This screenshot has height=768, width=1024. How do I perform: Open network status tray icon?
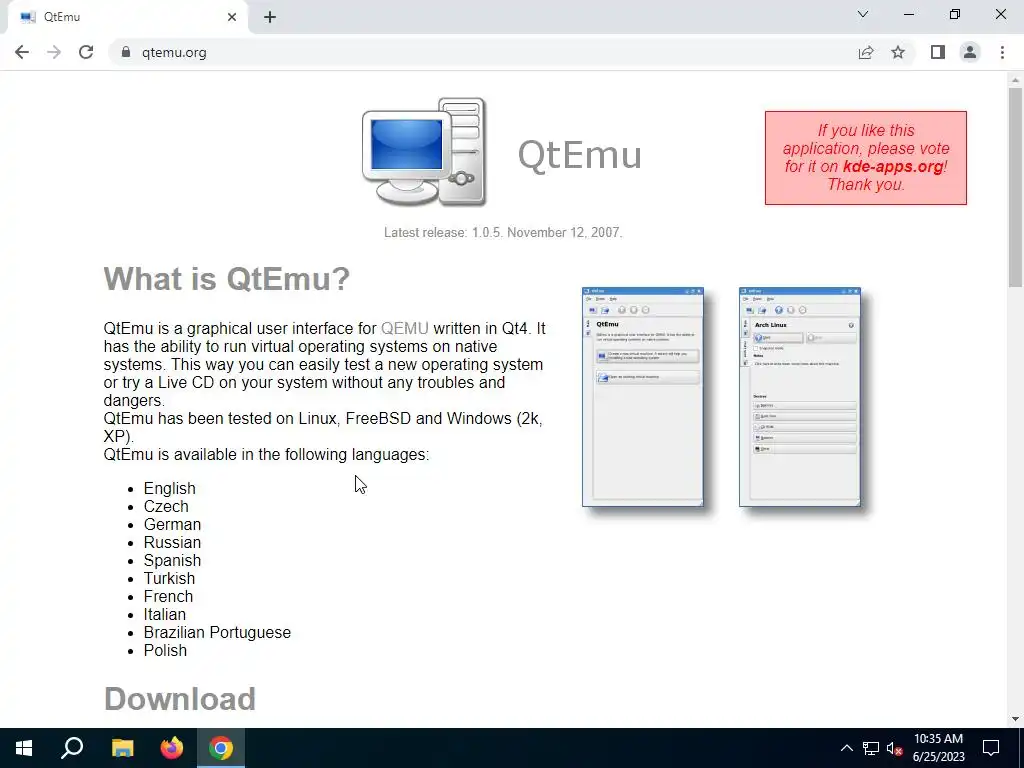click(x=871, y=748)
